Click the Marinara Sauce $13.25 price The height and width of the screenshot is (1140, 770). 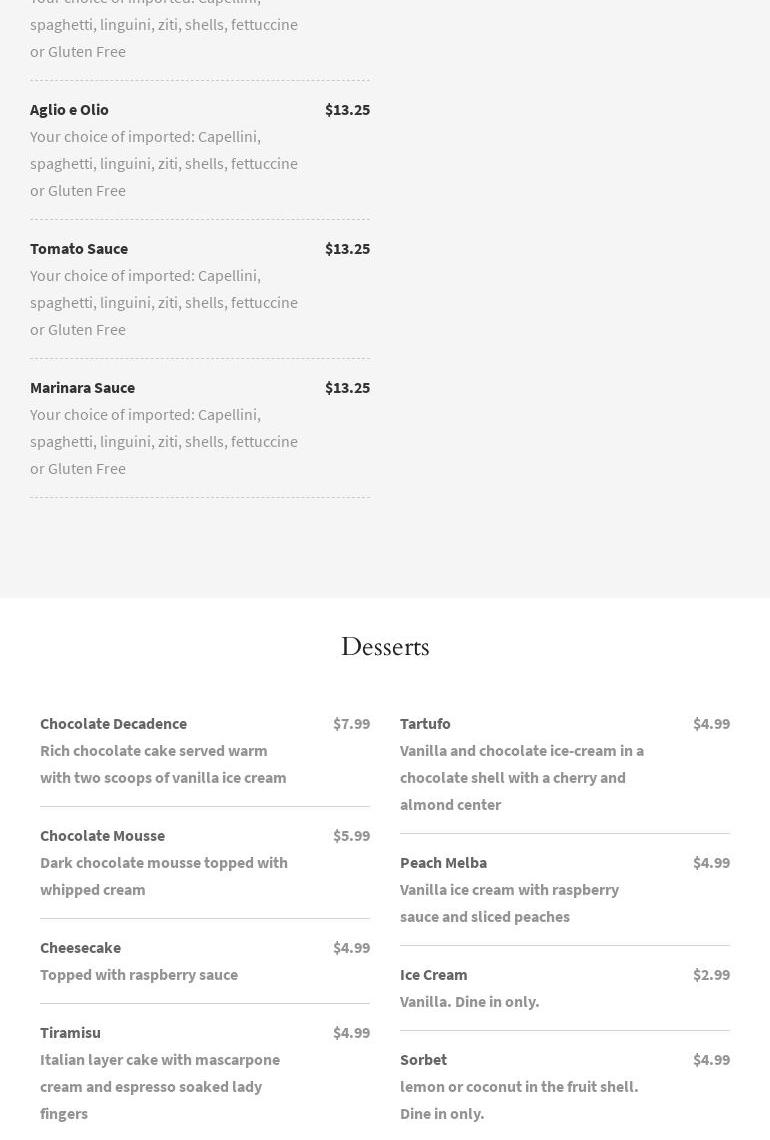(x=347, y=387)
